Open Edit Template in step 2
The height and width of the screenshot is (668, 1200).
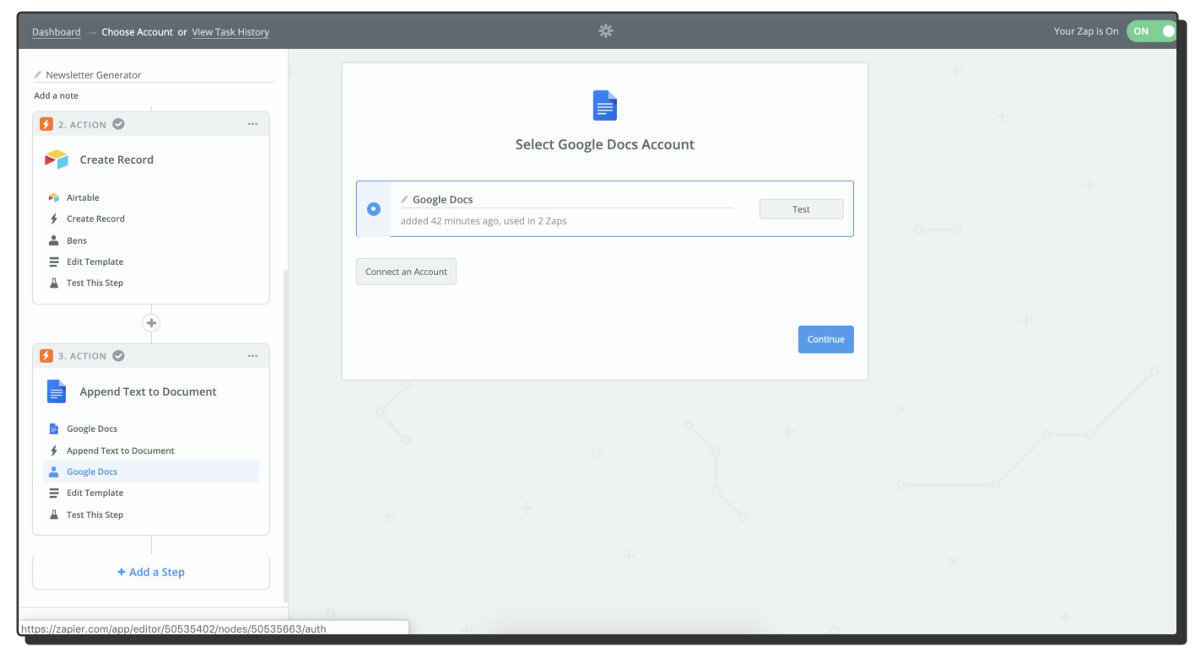151,262
